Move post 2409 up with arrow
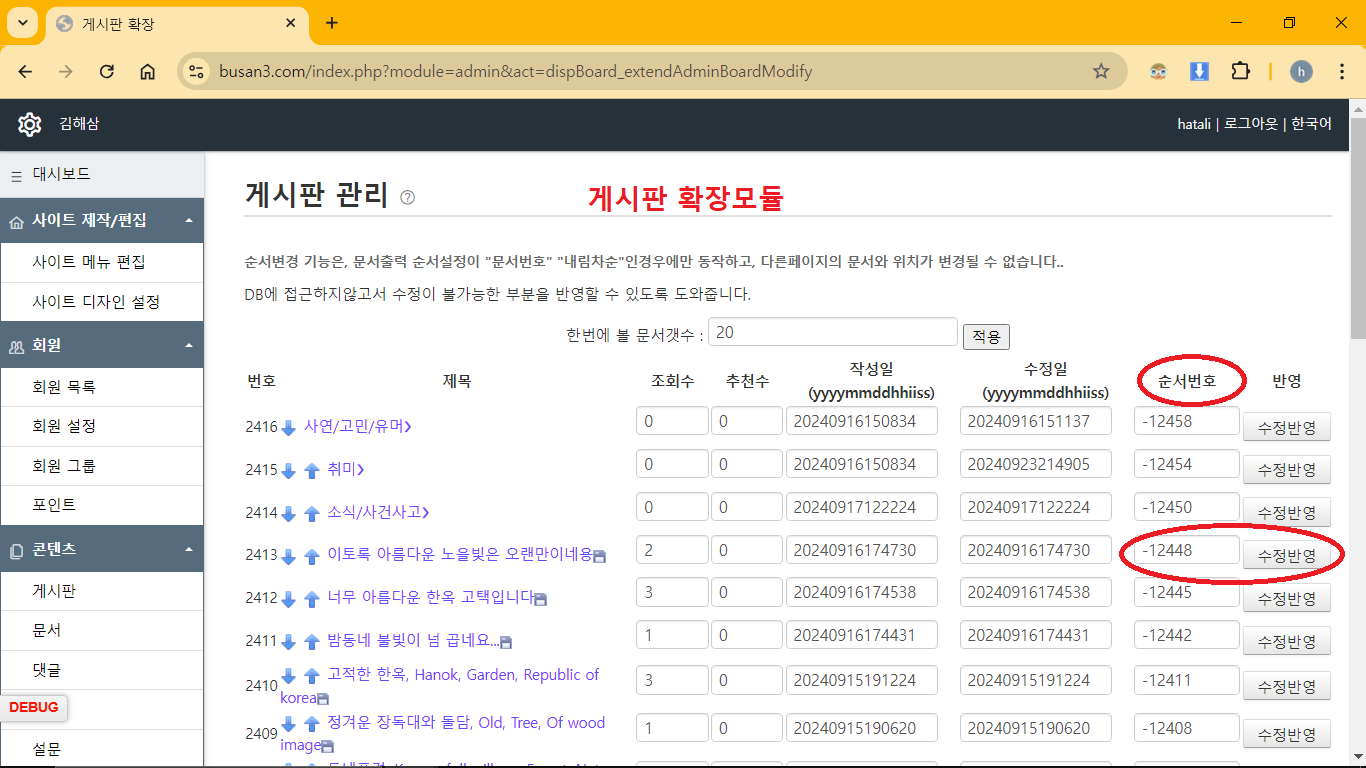Viewport: 1366px width, 768px height. (311, 724)
